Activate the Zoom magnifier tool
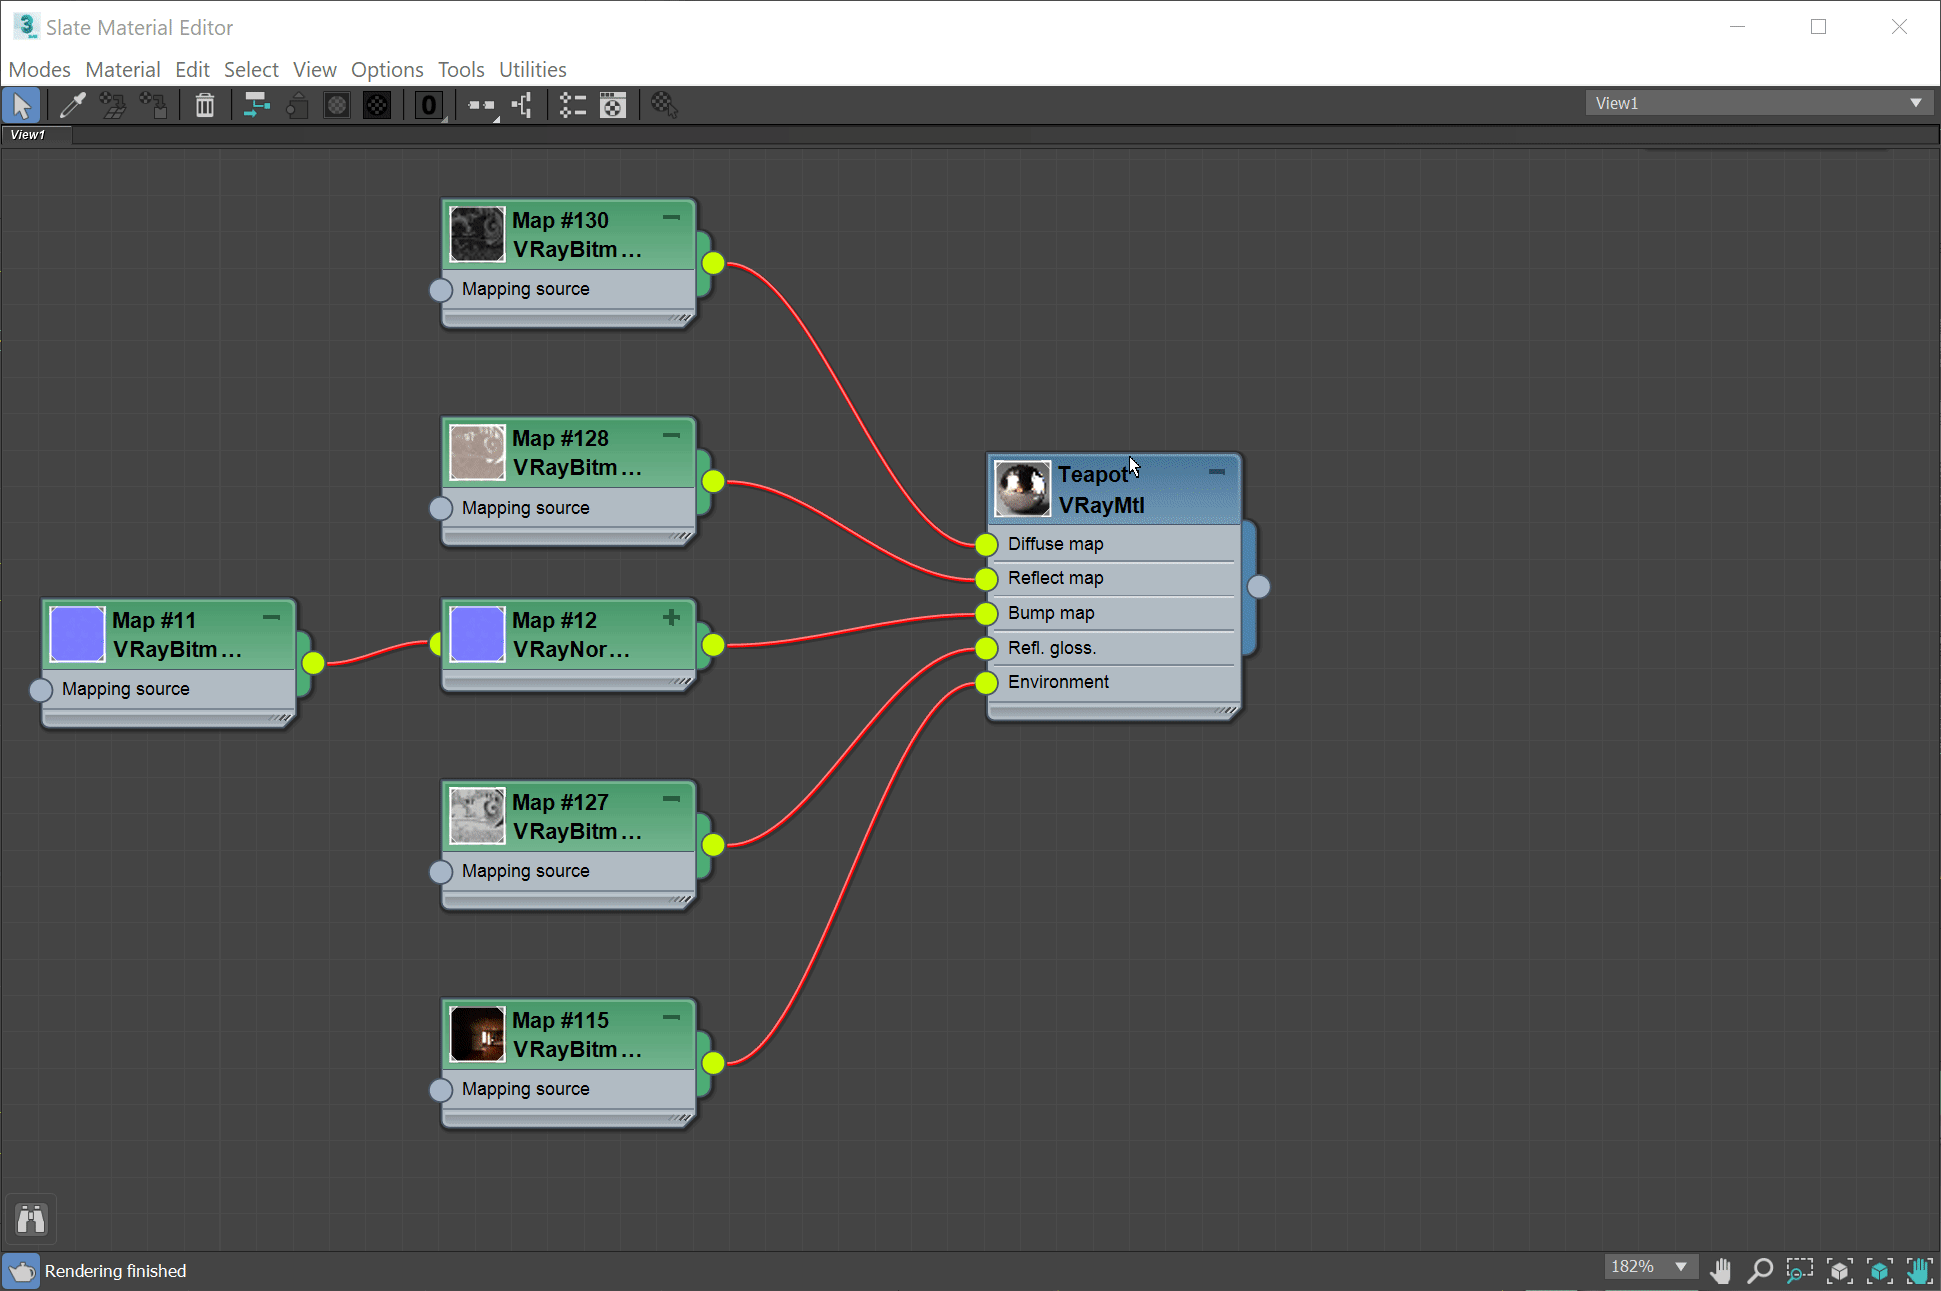Screen dimensions: 1941x1291 point(1760,1270)
